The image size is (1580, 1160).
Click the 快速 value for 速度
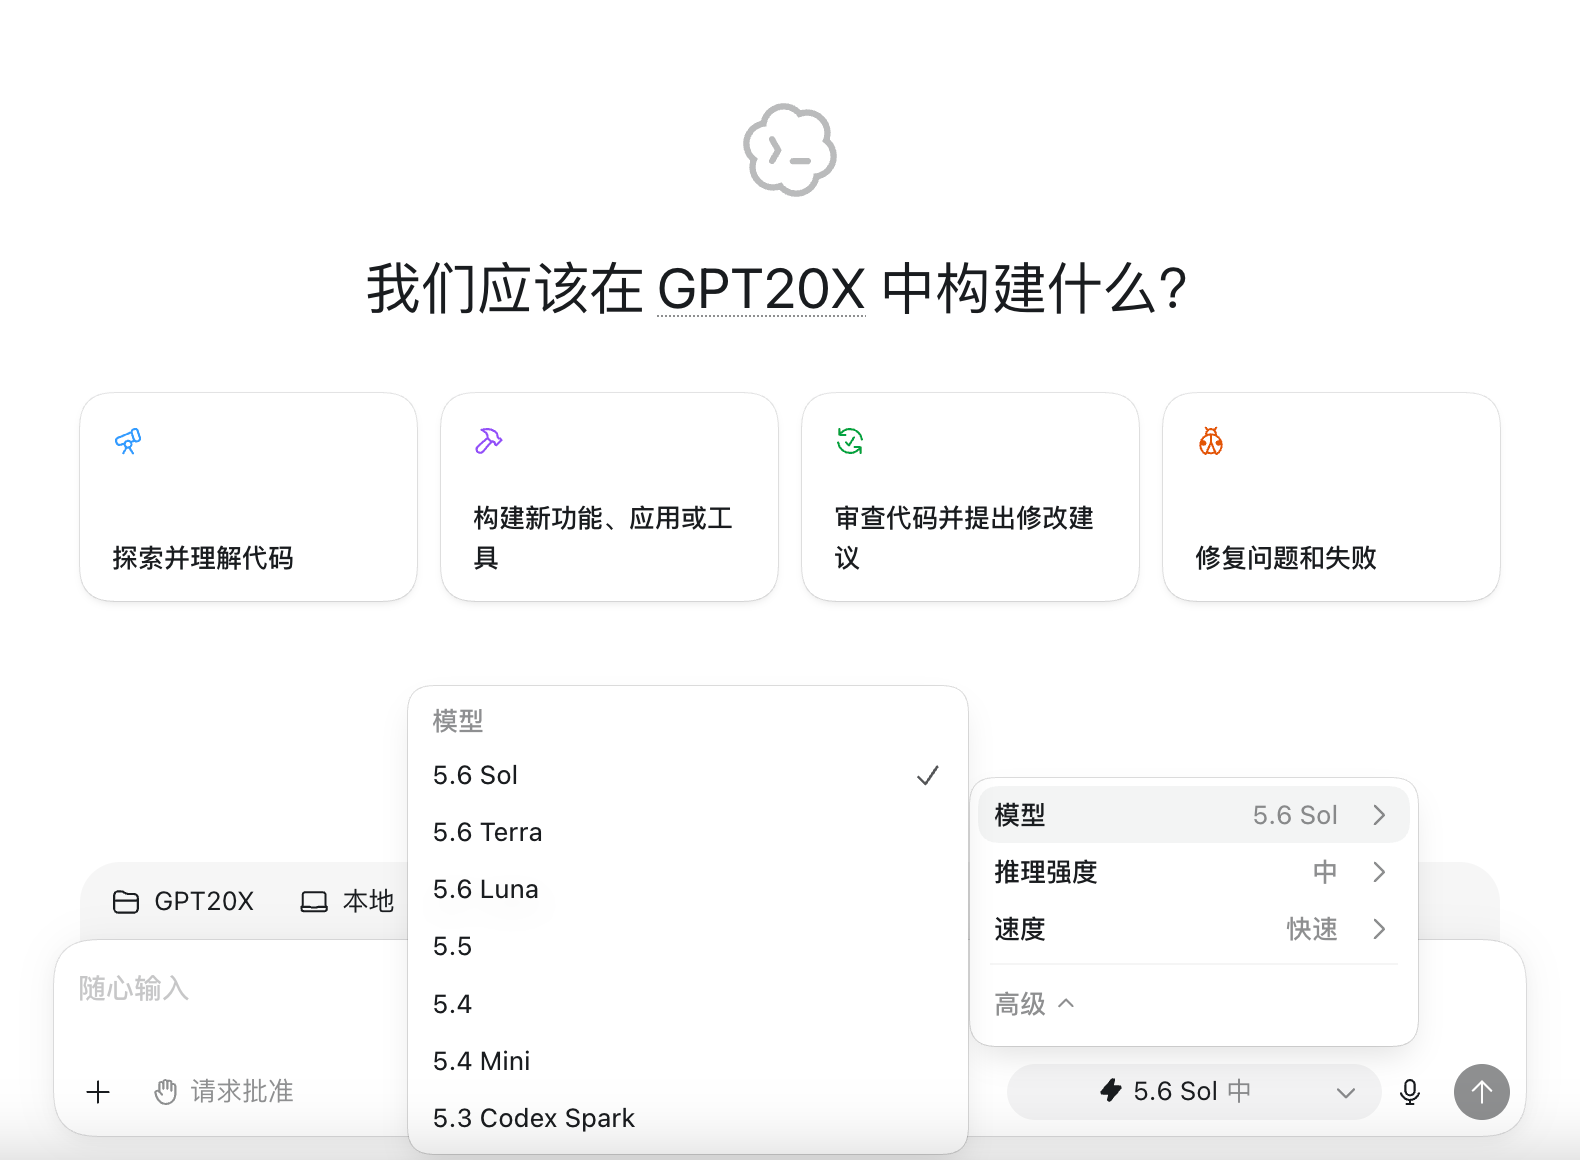pyautogui.click(x=1312, y=929)
